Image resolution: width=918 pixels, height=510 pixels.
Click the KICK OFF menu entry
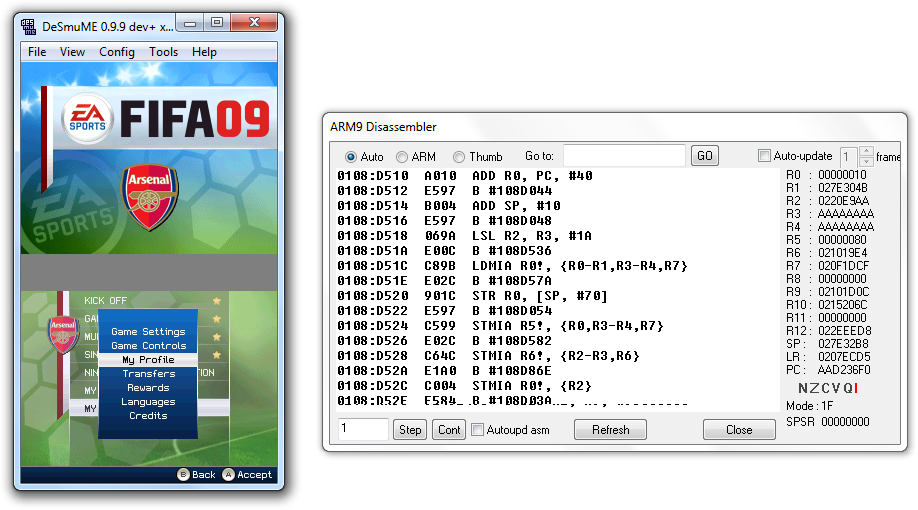(105, 300)
